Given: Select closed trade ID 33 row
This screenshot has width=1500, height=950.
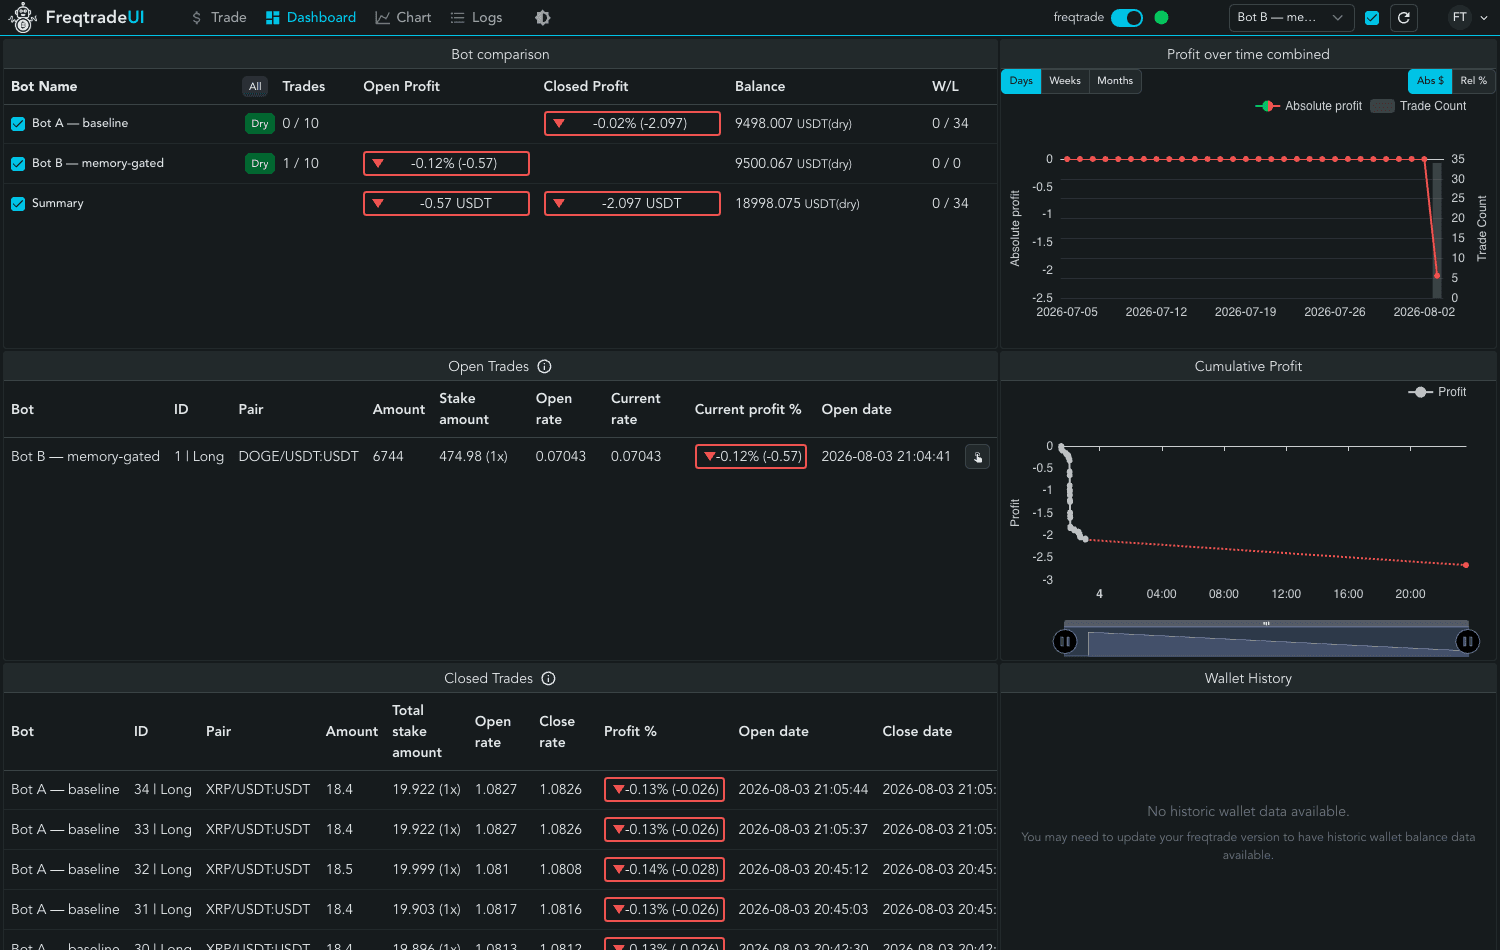Looking at the screenshot, I should [x=500, y=830].
